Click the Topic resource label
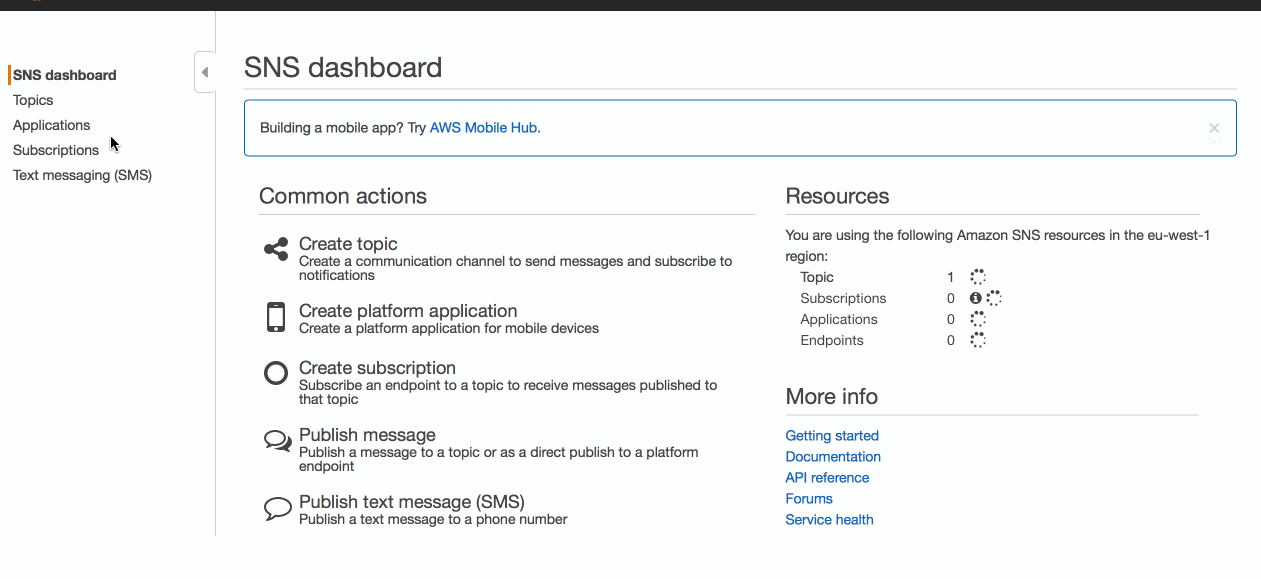This screenshot has height=579, width=1261. pos(817,277)
